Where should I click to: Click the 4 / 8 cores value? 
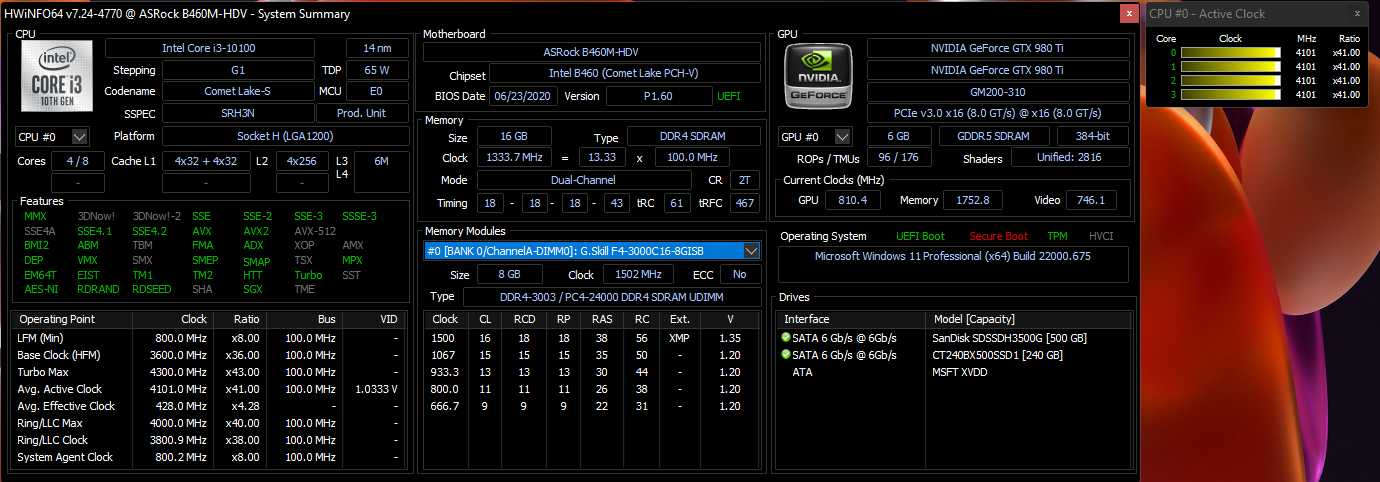pyautogui.click(x=78, y=161)
